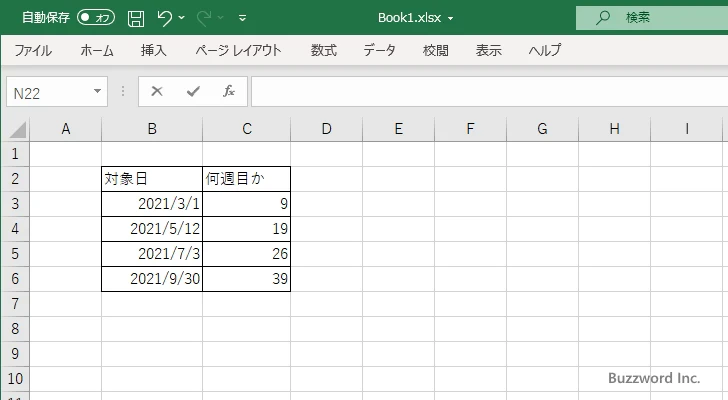Select the cell containing 2021/3/1
This screenshot has height=400, width=728.
pyautogui.click(x=152, y=204)
